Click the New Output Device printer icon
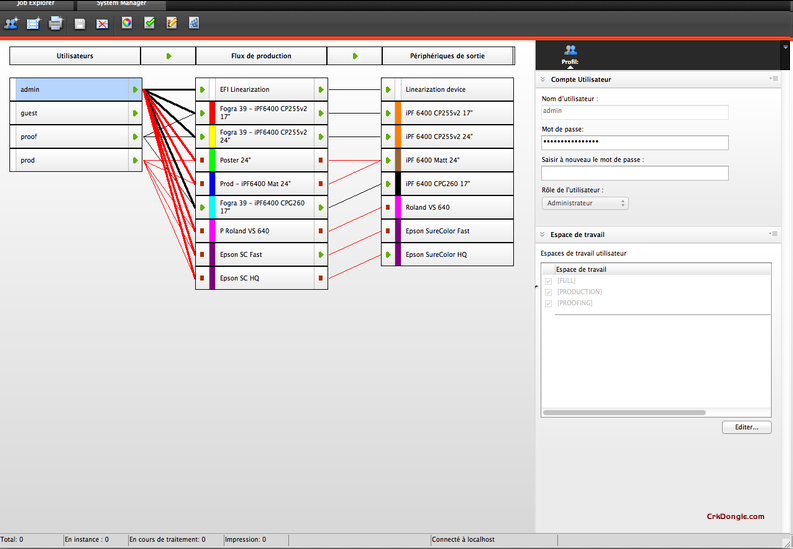Image resolution: width=793 pixels, height=549 pixels. (56, 23)
